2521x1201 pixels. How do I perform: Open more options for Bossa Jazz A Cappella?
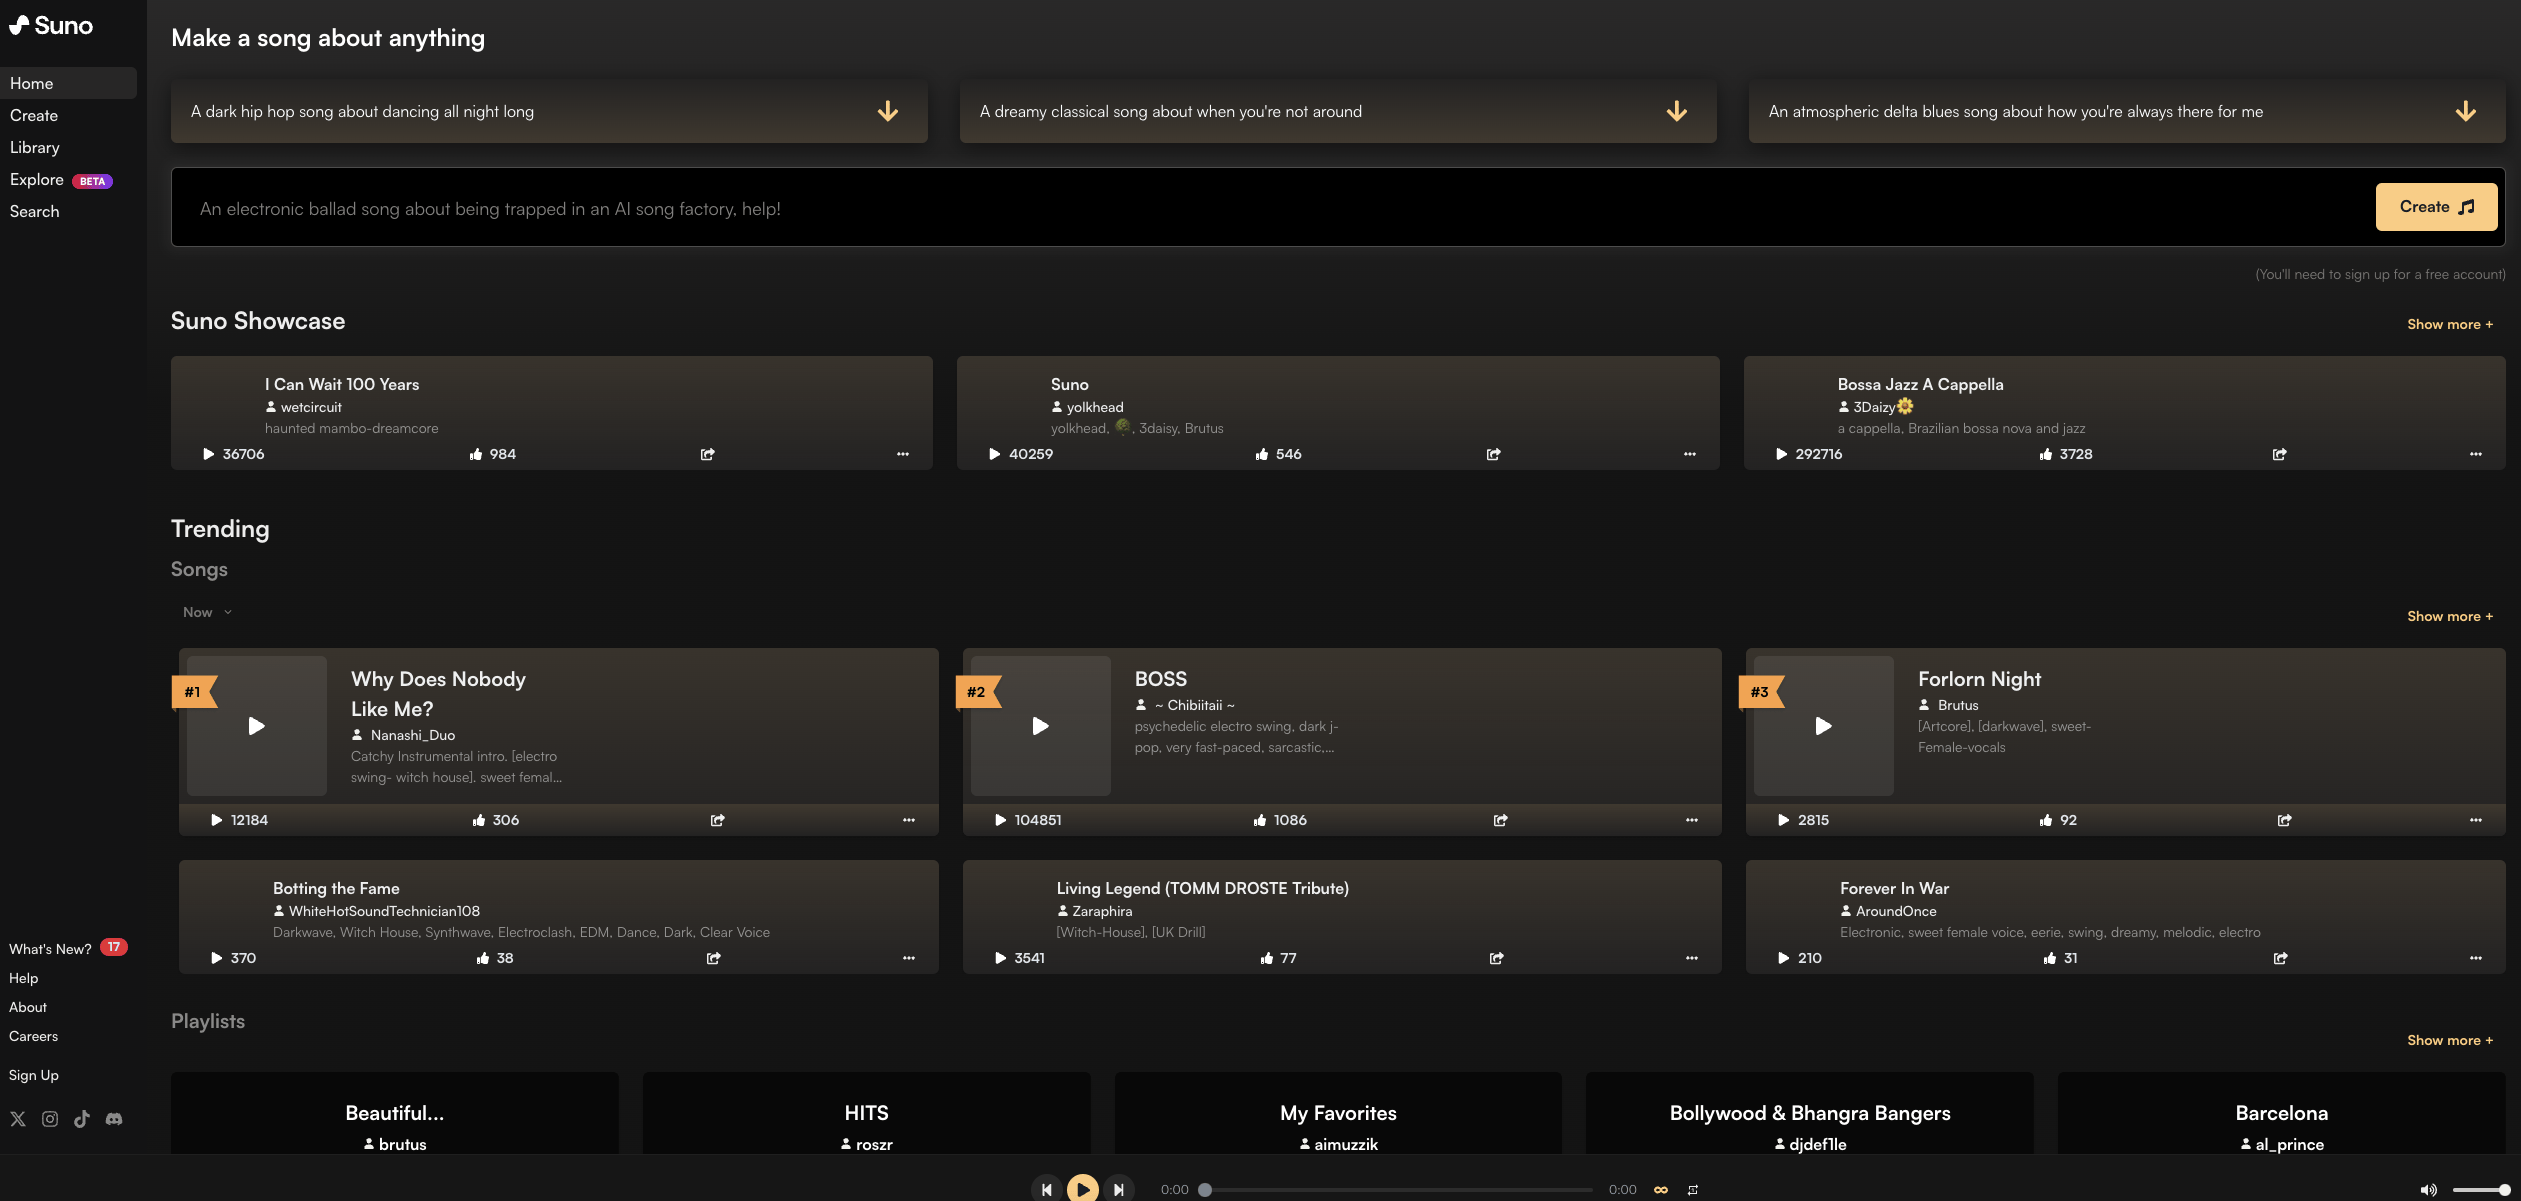click(x=2476, y=454)
